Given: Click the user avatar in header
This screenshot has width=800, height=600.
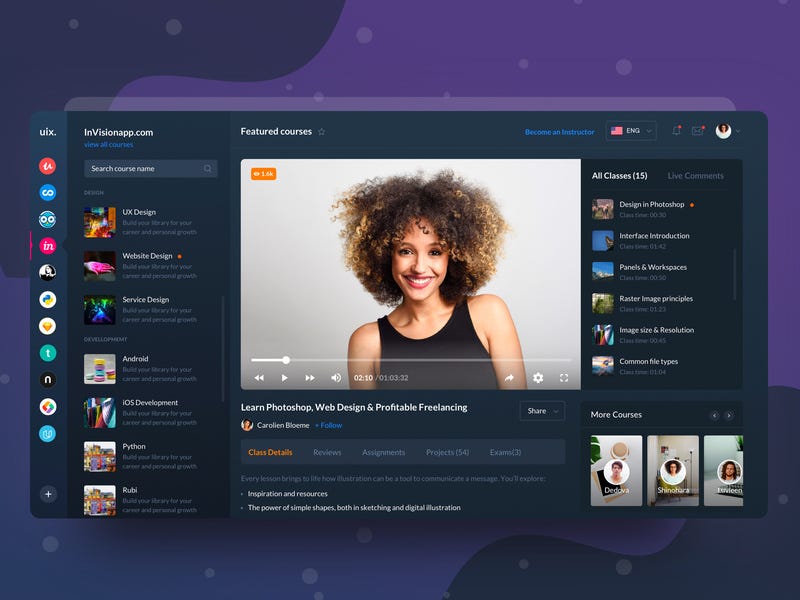Looking at the screenshot, I should tap(723, 131).
